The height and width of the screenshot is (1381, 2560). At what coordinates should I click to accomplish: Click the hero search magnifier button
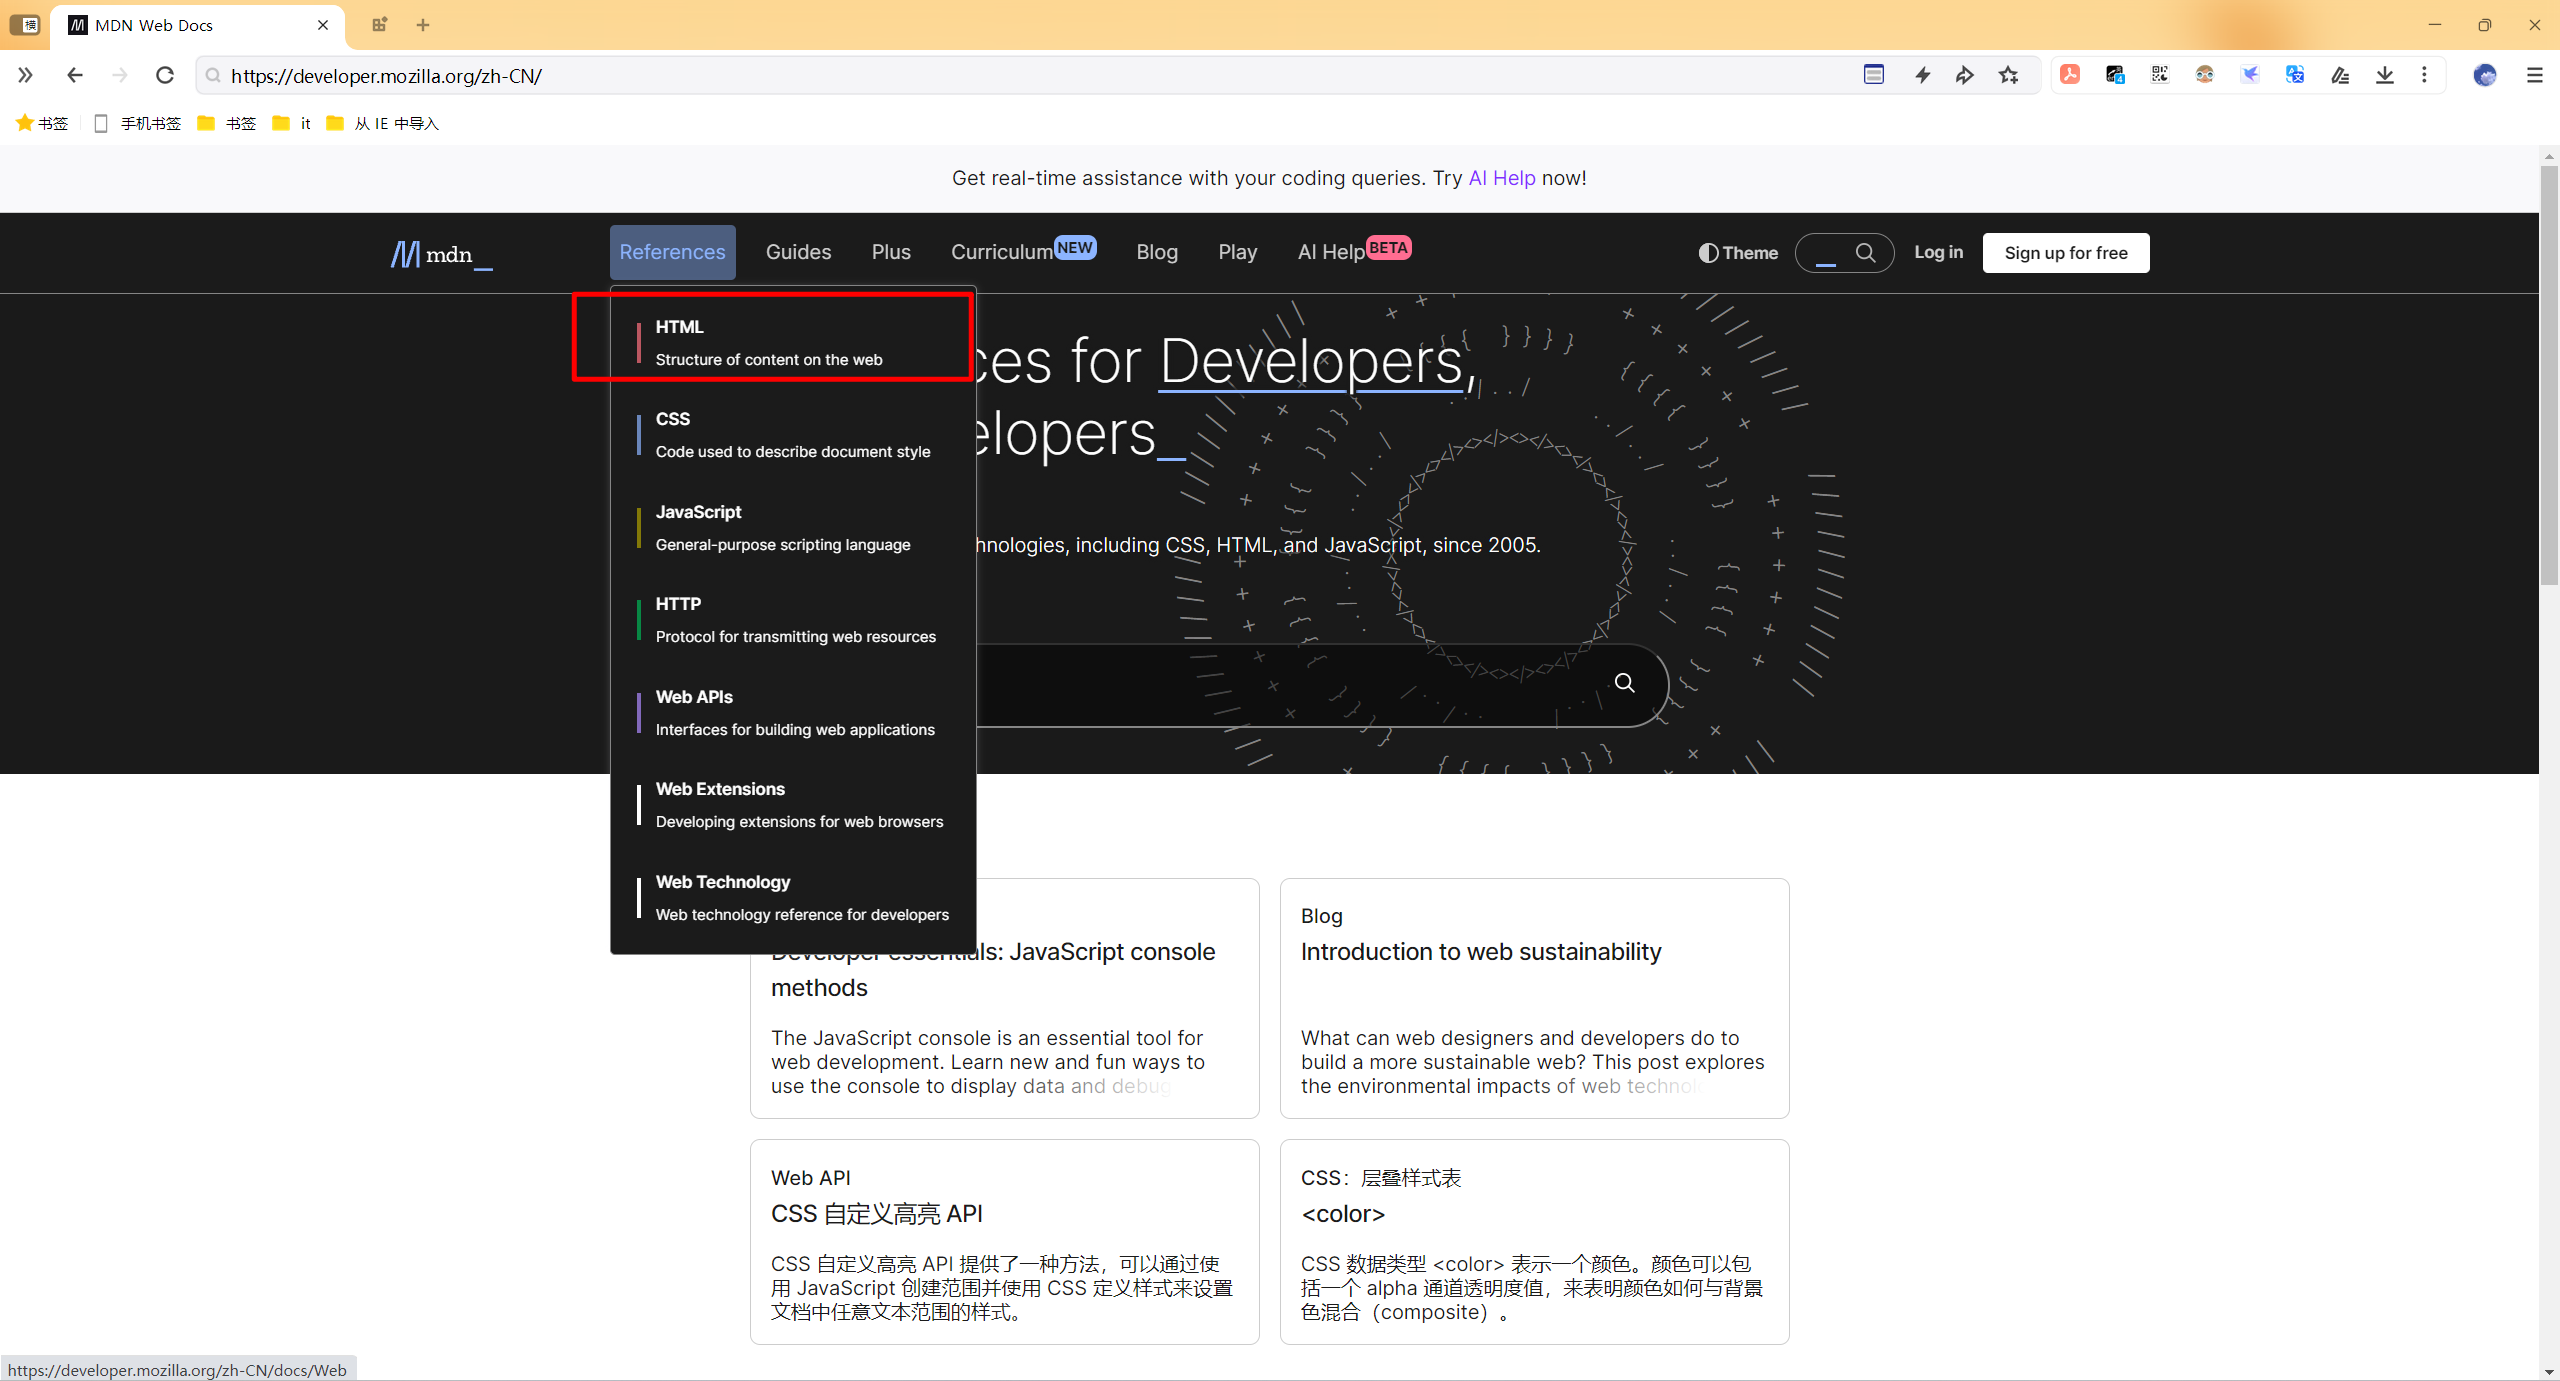1625,683
